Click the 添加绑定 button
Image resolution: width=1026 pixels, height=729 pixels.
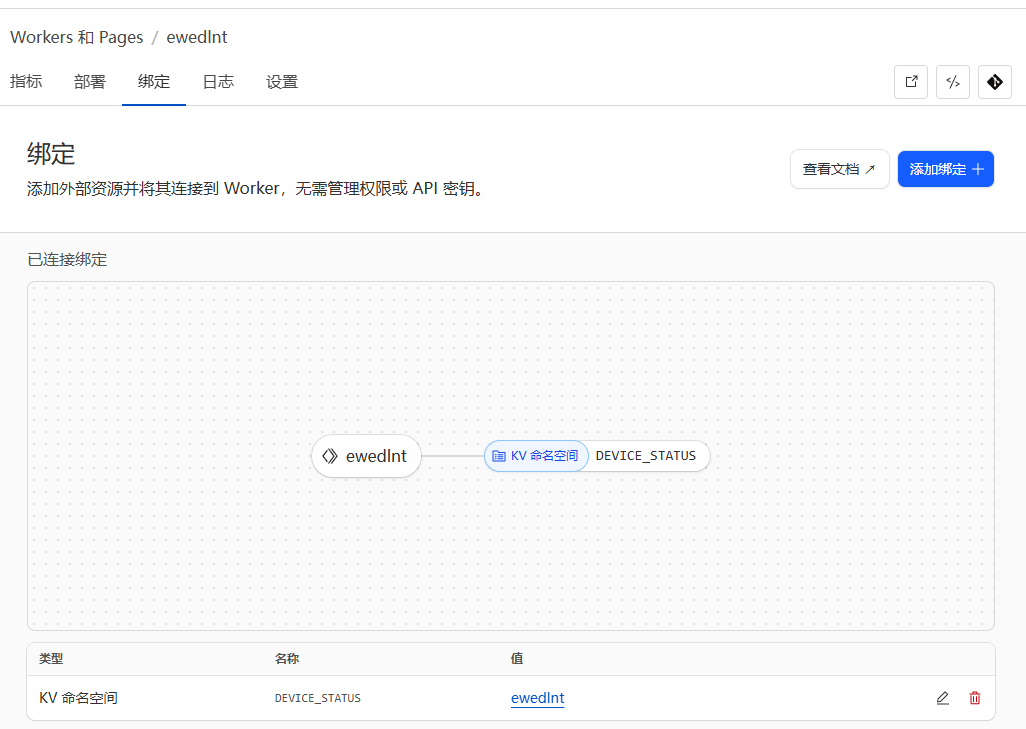(x=946, y=169)
